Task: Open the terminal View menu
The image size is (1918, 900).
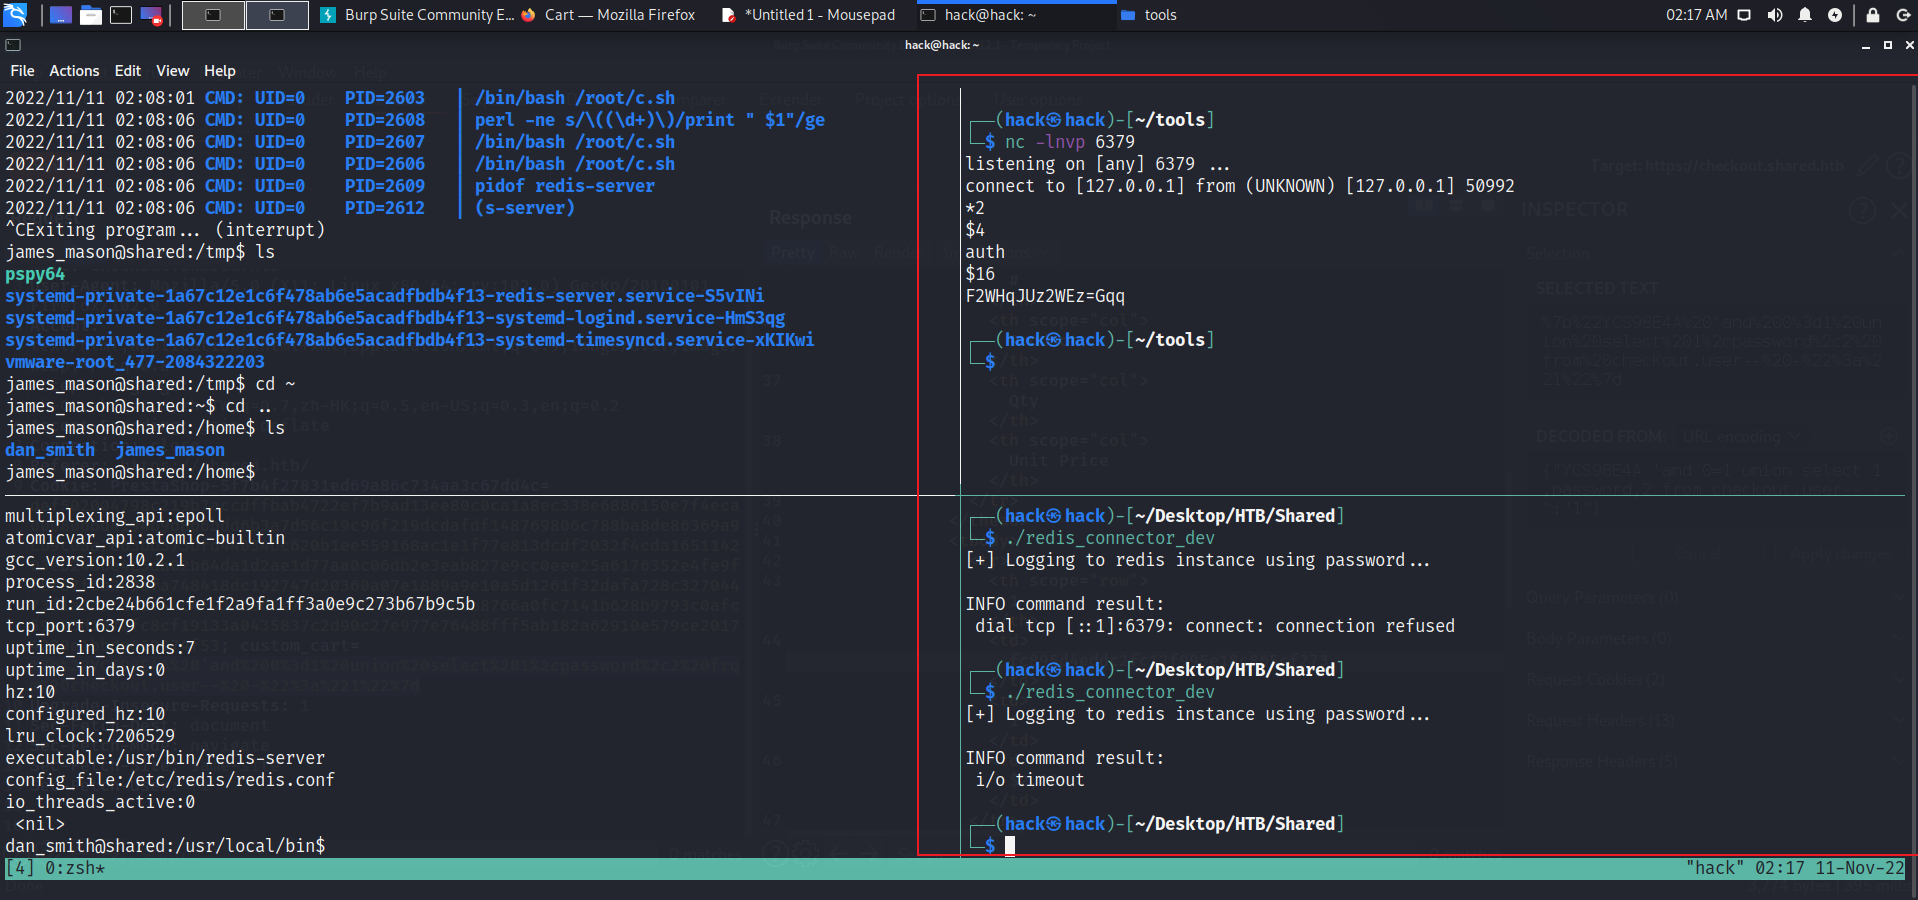Action: (172, 71)
